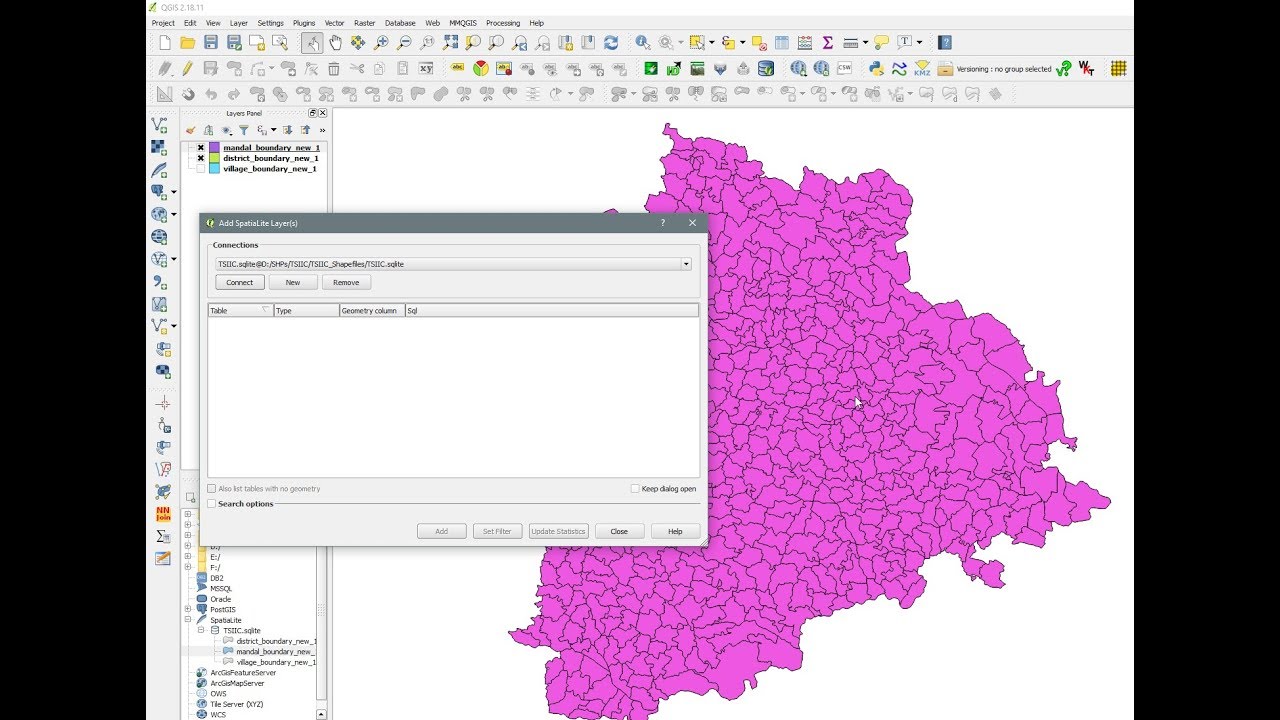Click the NN Join plugin icon
Viewport: 1280px width, 720px height.
[163, 514]
